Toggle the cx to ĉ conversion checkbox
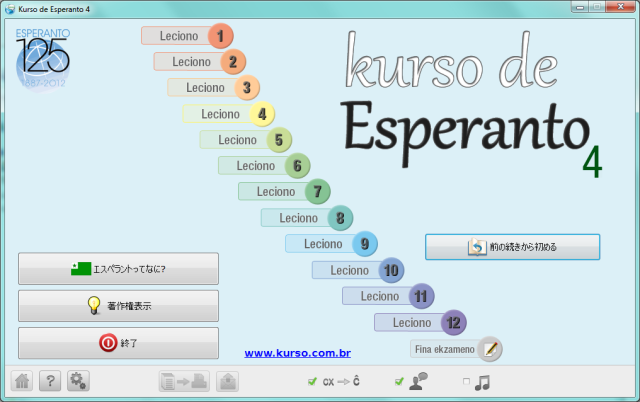640x402 pixels. 313,381
